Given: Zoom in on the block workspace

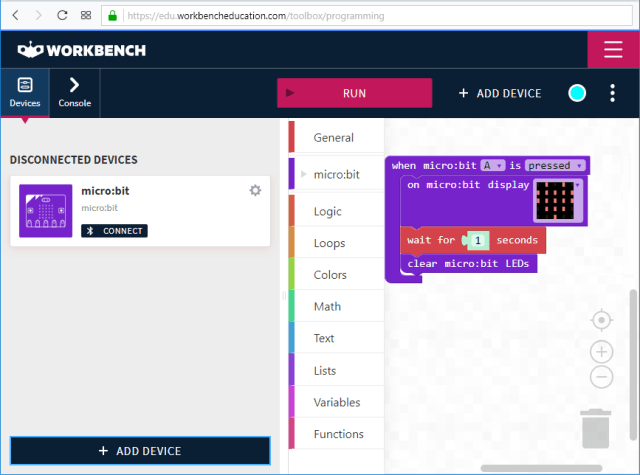Looking at the screenshot, I should [601, 351].
